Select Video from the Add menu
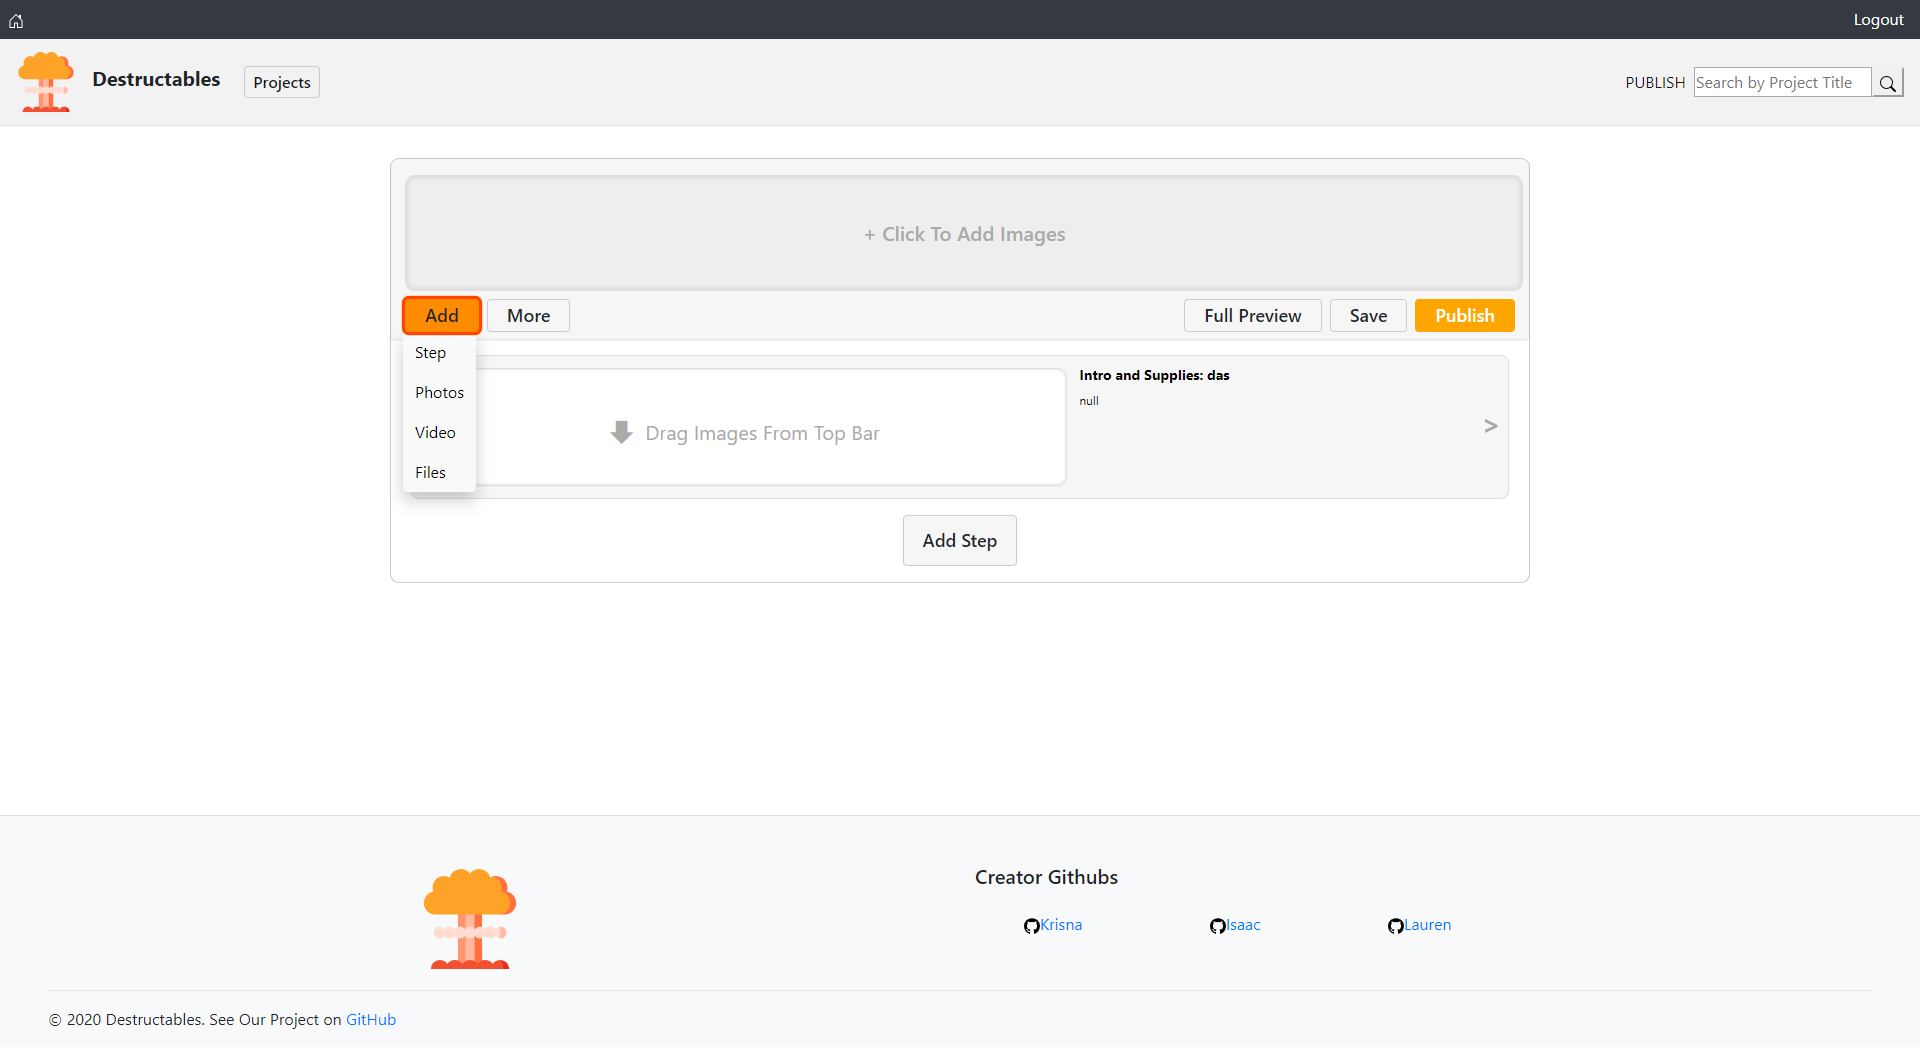1920x1049 pixels. [435, 433]
